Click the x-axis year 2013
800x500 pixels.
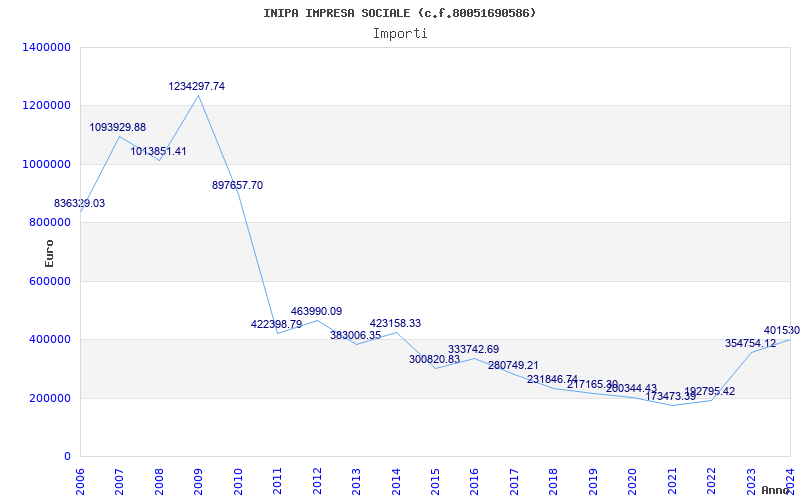point(356,481)
